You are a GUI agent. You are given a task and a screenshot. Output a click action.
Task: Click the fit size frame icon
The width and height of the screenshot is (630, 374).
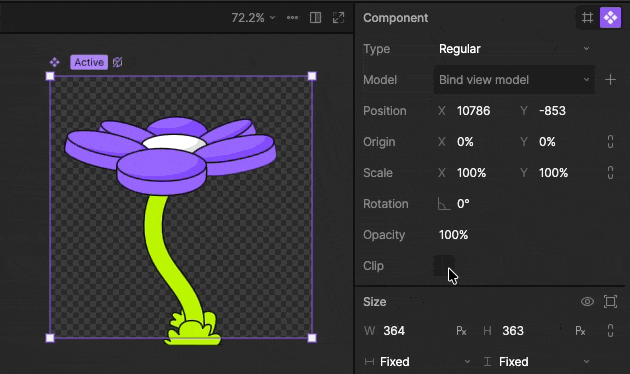point(610,302)
